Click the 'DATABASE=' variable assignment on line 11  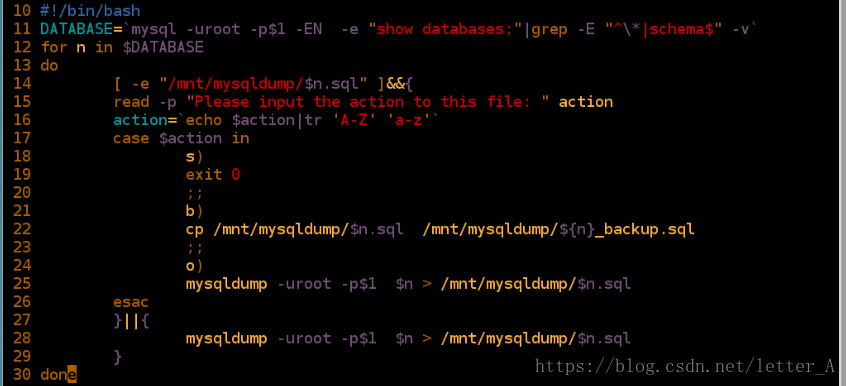click(x=81, y=29)
